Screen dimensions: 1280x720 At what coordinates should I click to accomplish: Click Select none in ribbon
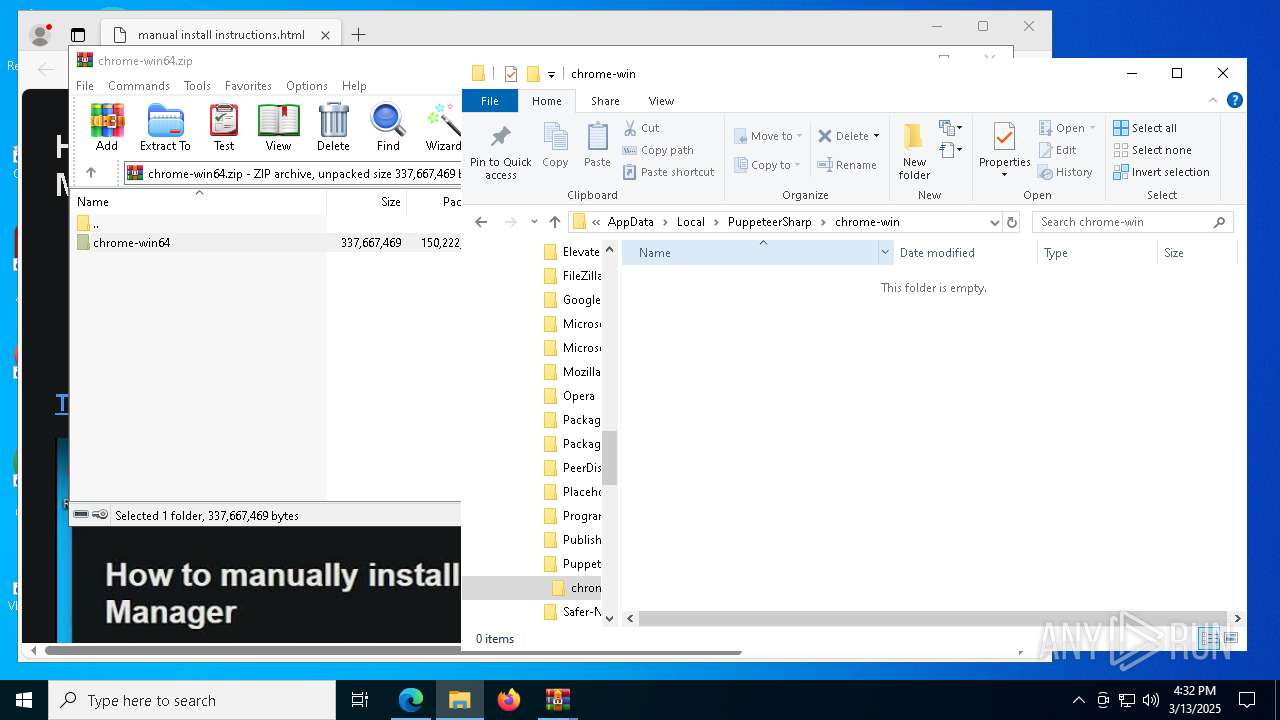pos(1152,150)
